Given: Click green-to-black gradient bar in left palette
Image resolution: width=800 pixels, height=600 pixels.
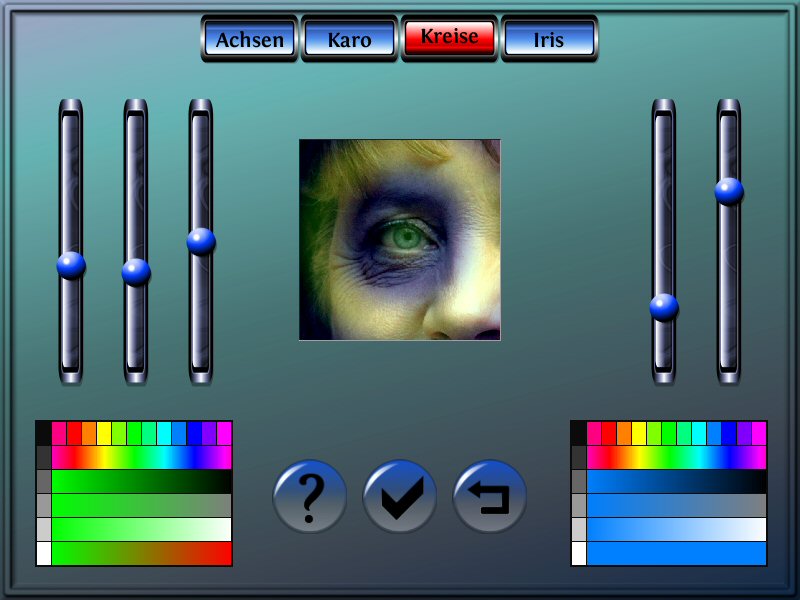Looking at the screenshot, I should point(142,482).
